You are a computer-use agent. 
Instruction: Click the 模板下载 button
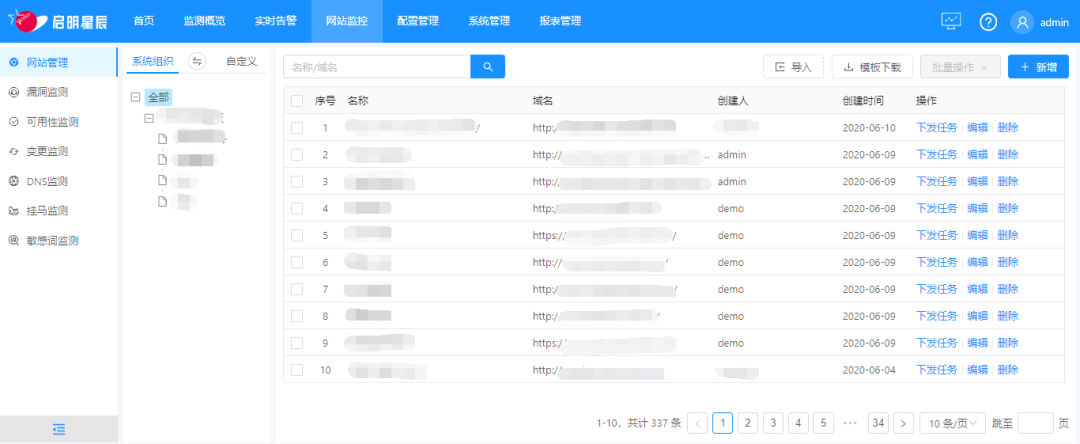click(872, 67)
